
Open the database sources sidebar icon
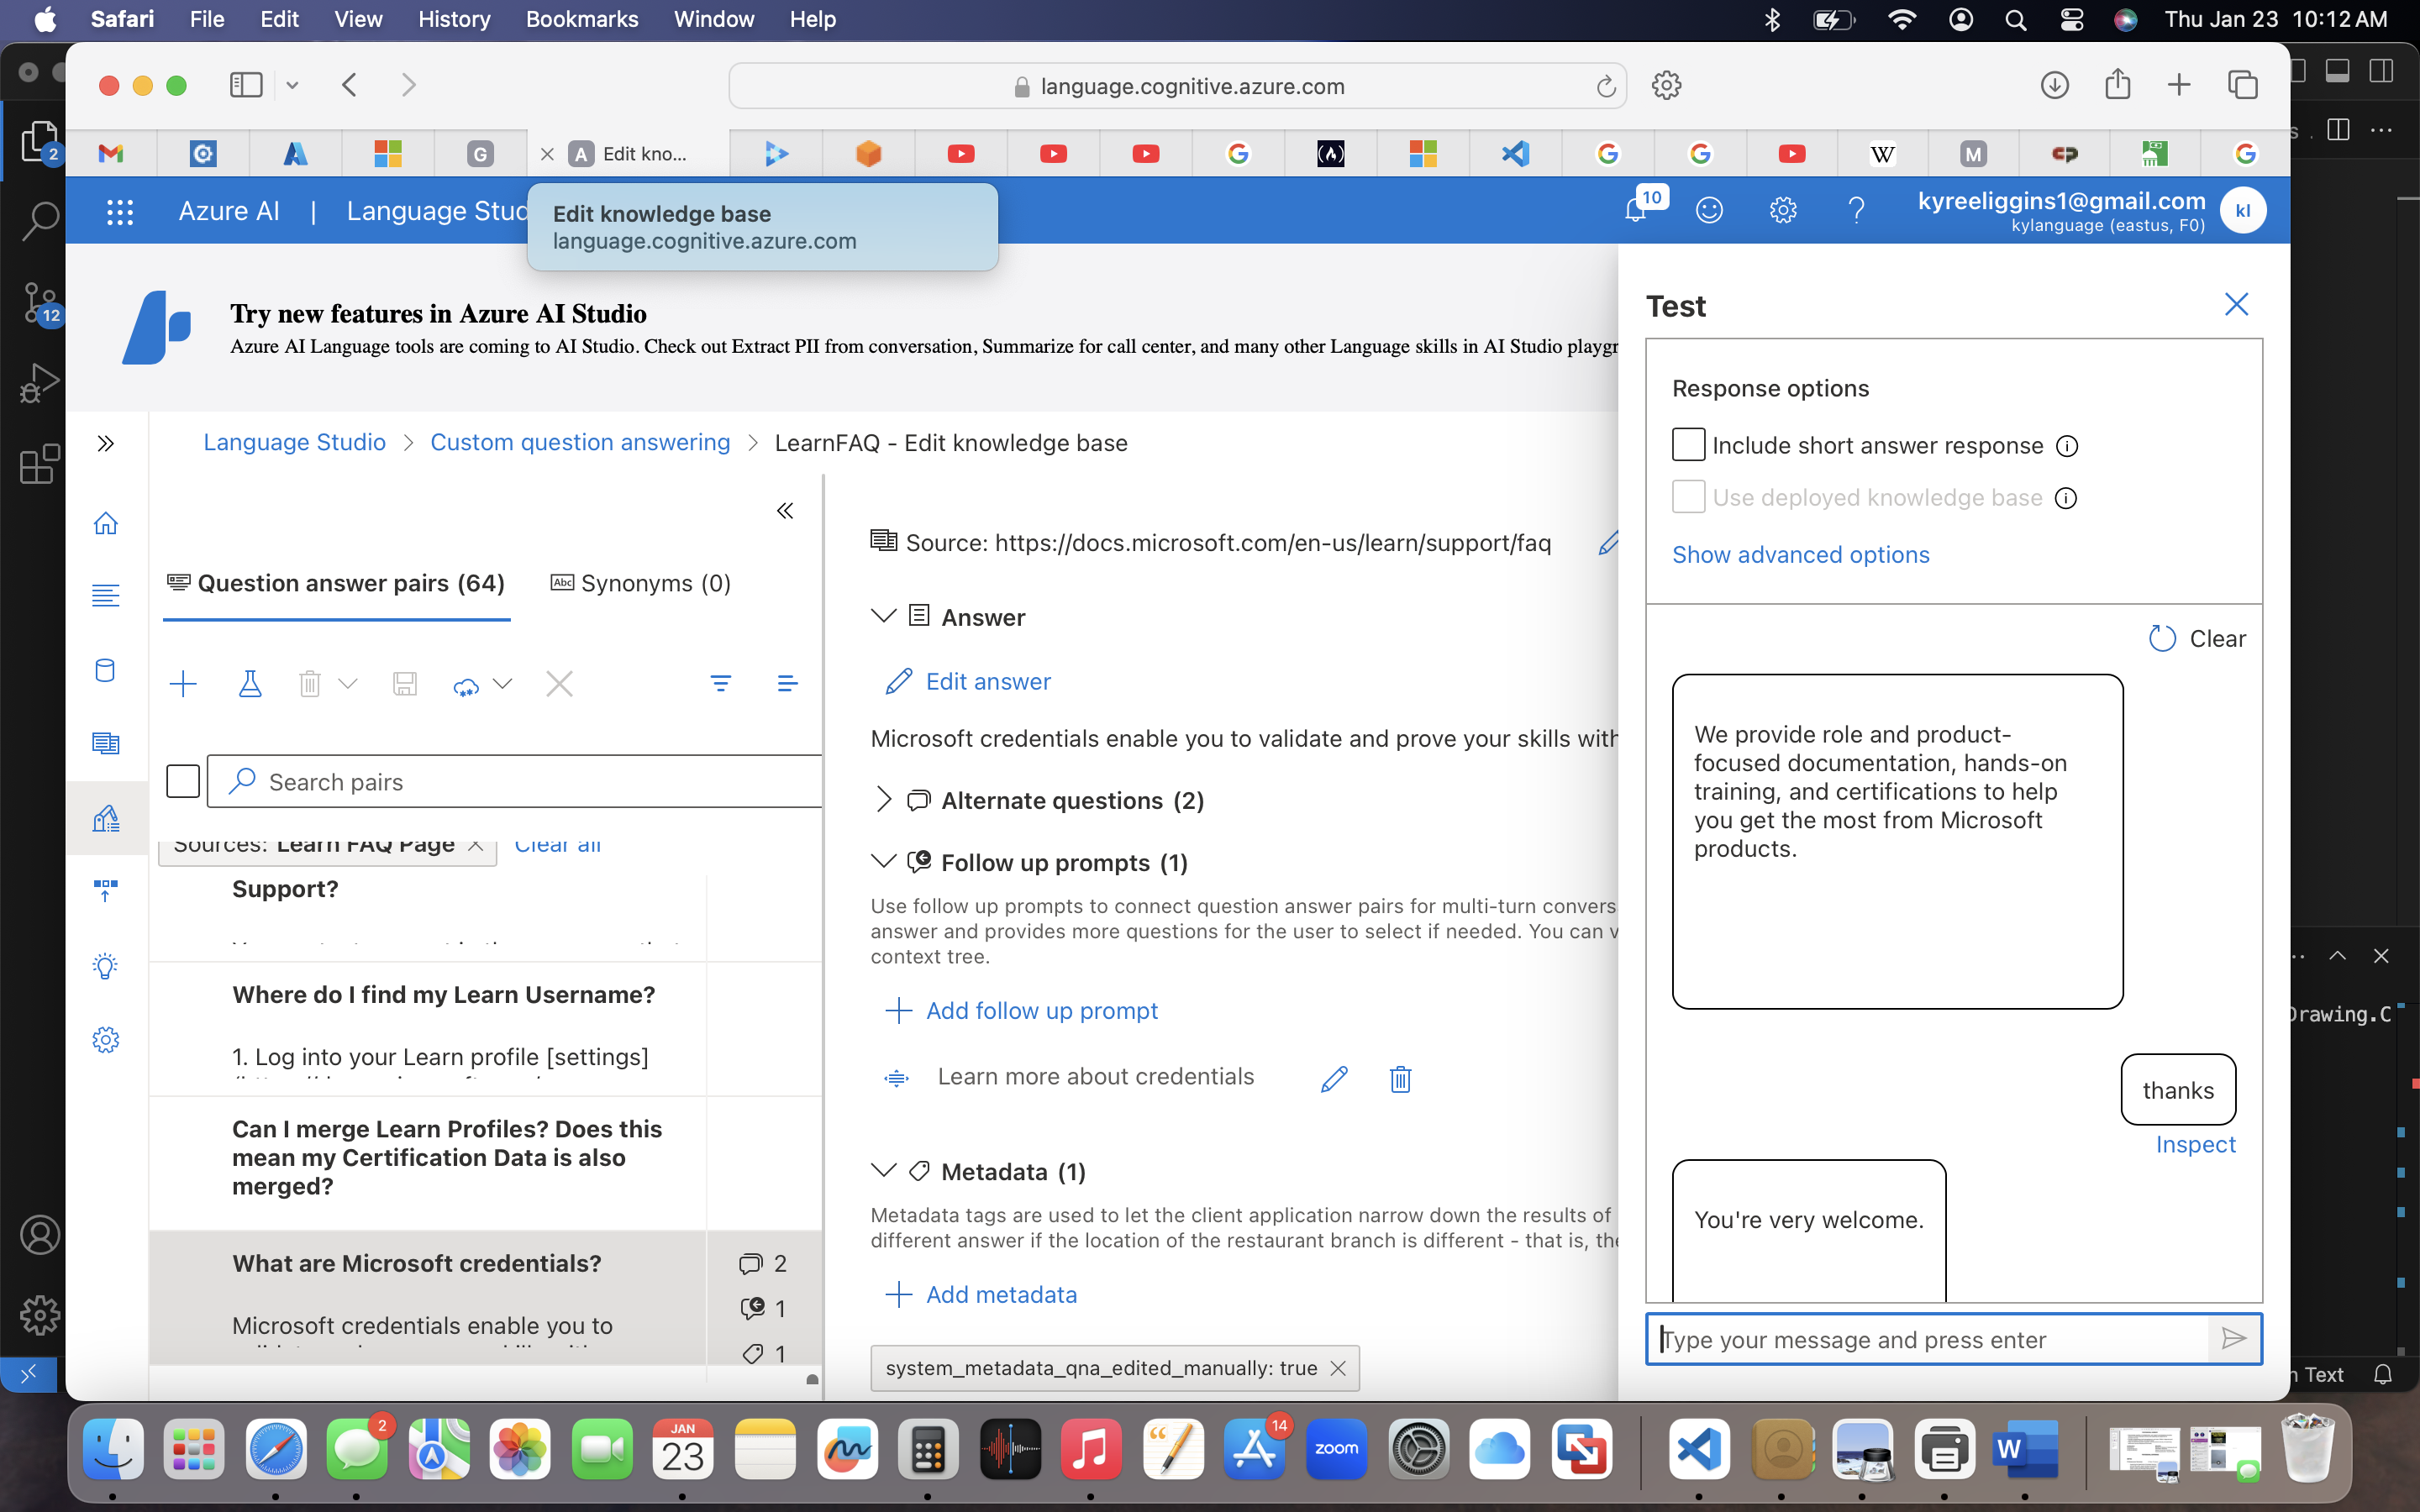(x=106, y=670)
